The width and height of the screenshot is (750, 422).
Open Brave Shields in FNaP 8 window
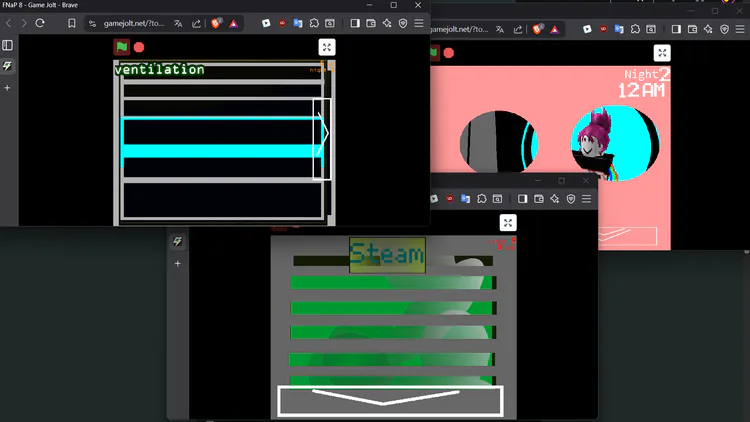pos(216,23)
